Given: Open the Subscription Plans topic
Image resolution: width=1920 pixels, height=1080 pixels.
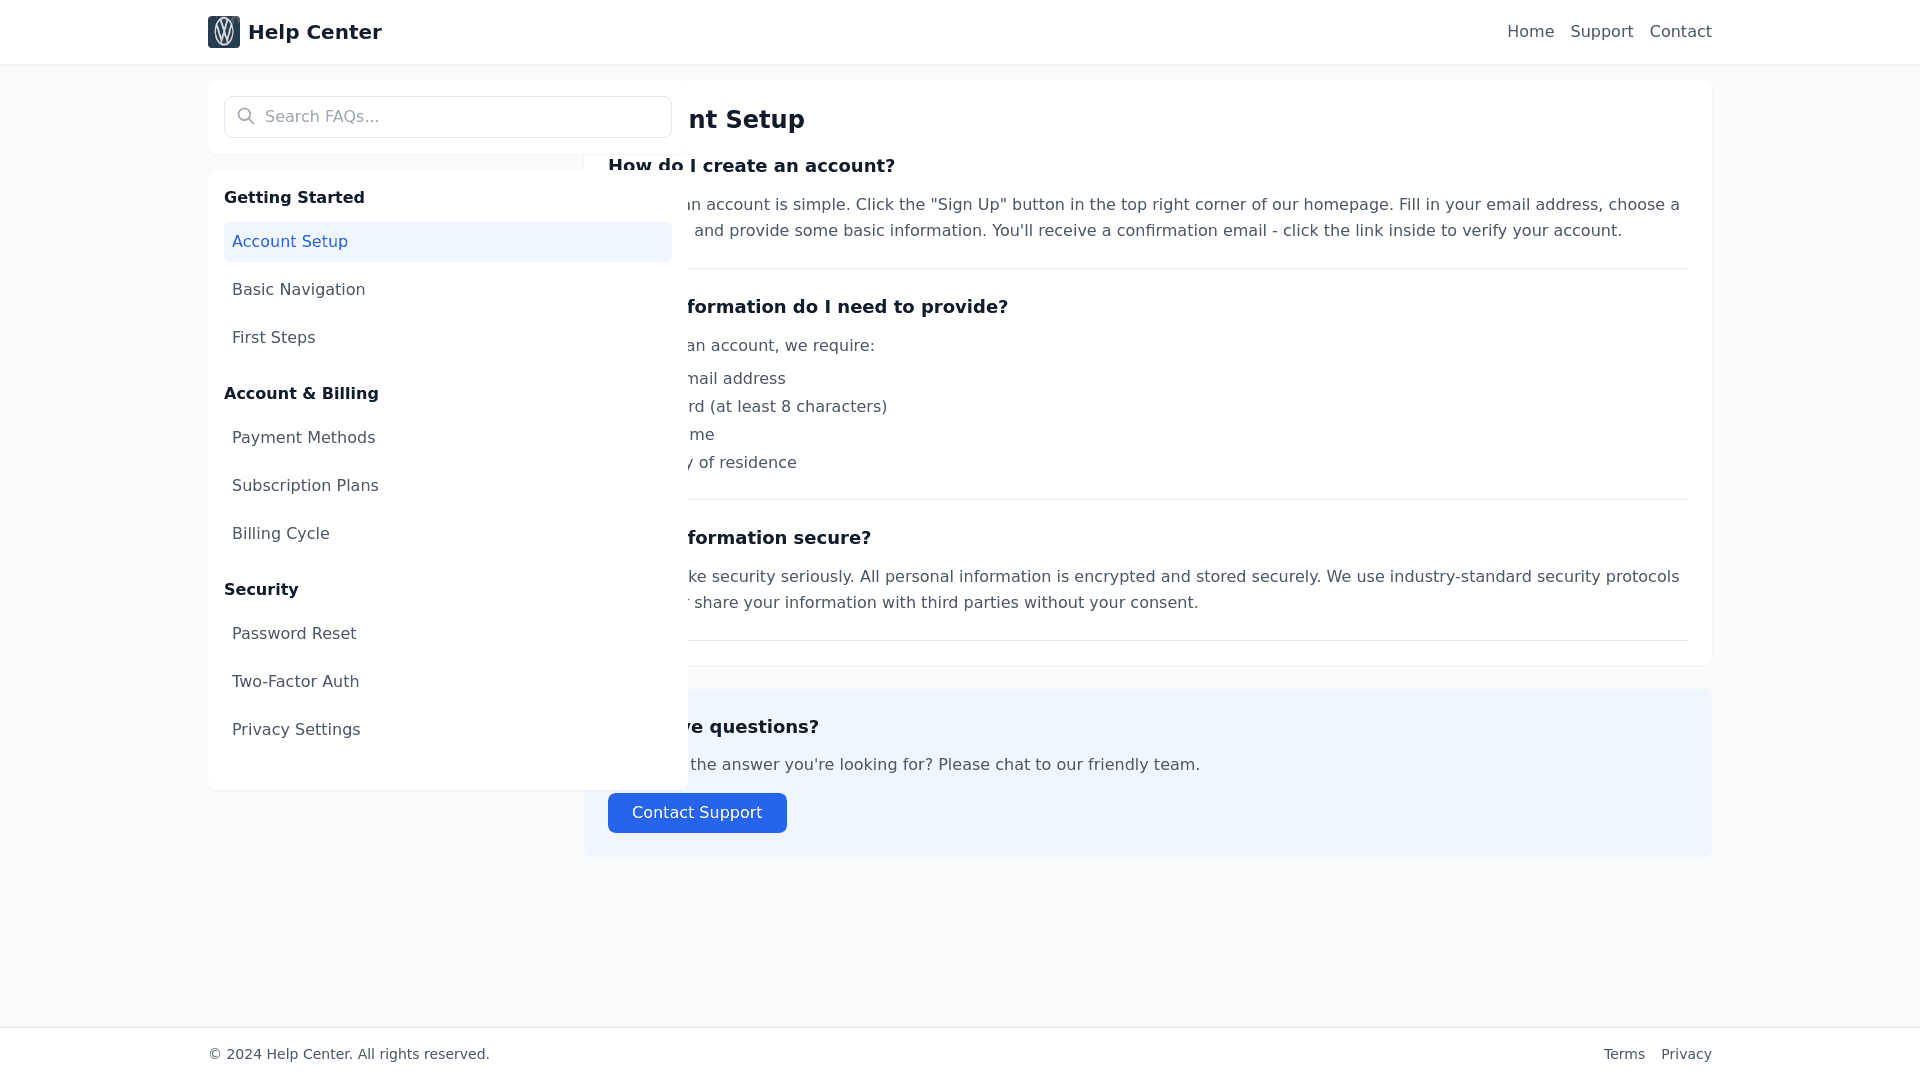Looking at the screenshot, I should click(305, 485).
